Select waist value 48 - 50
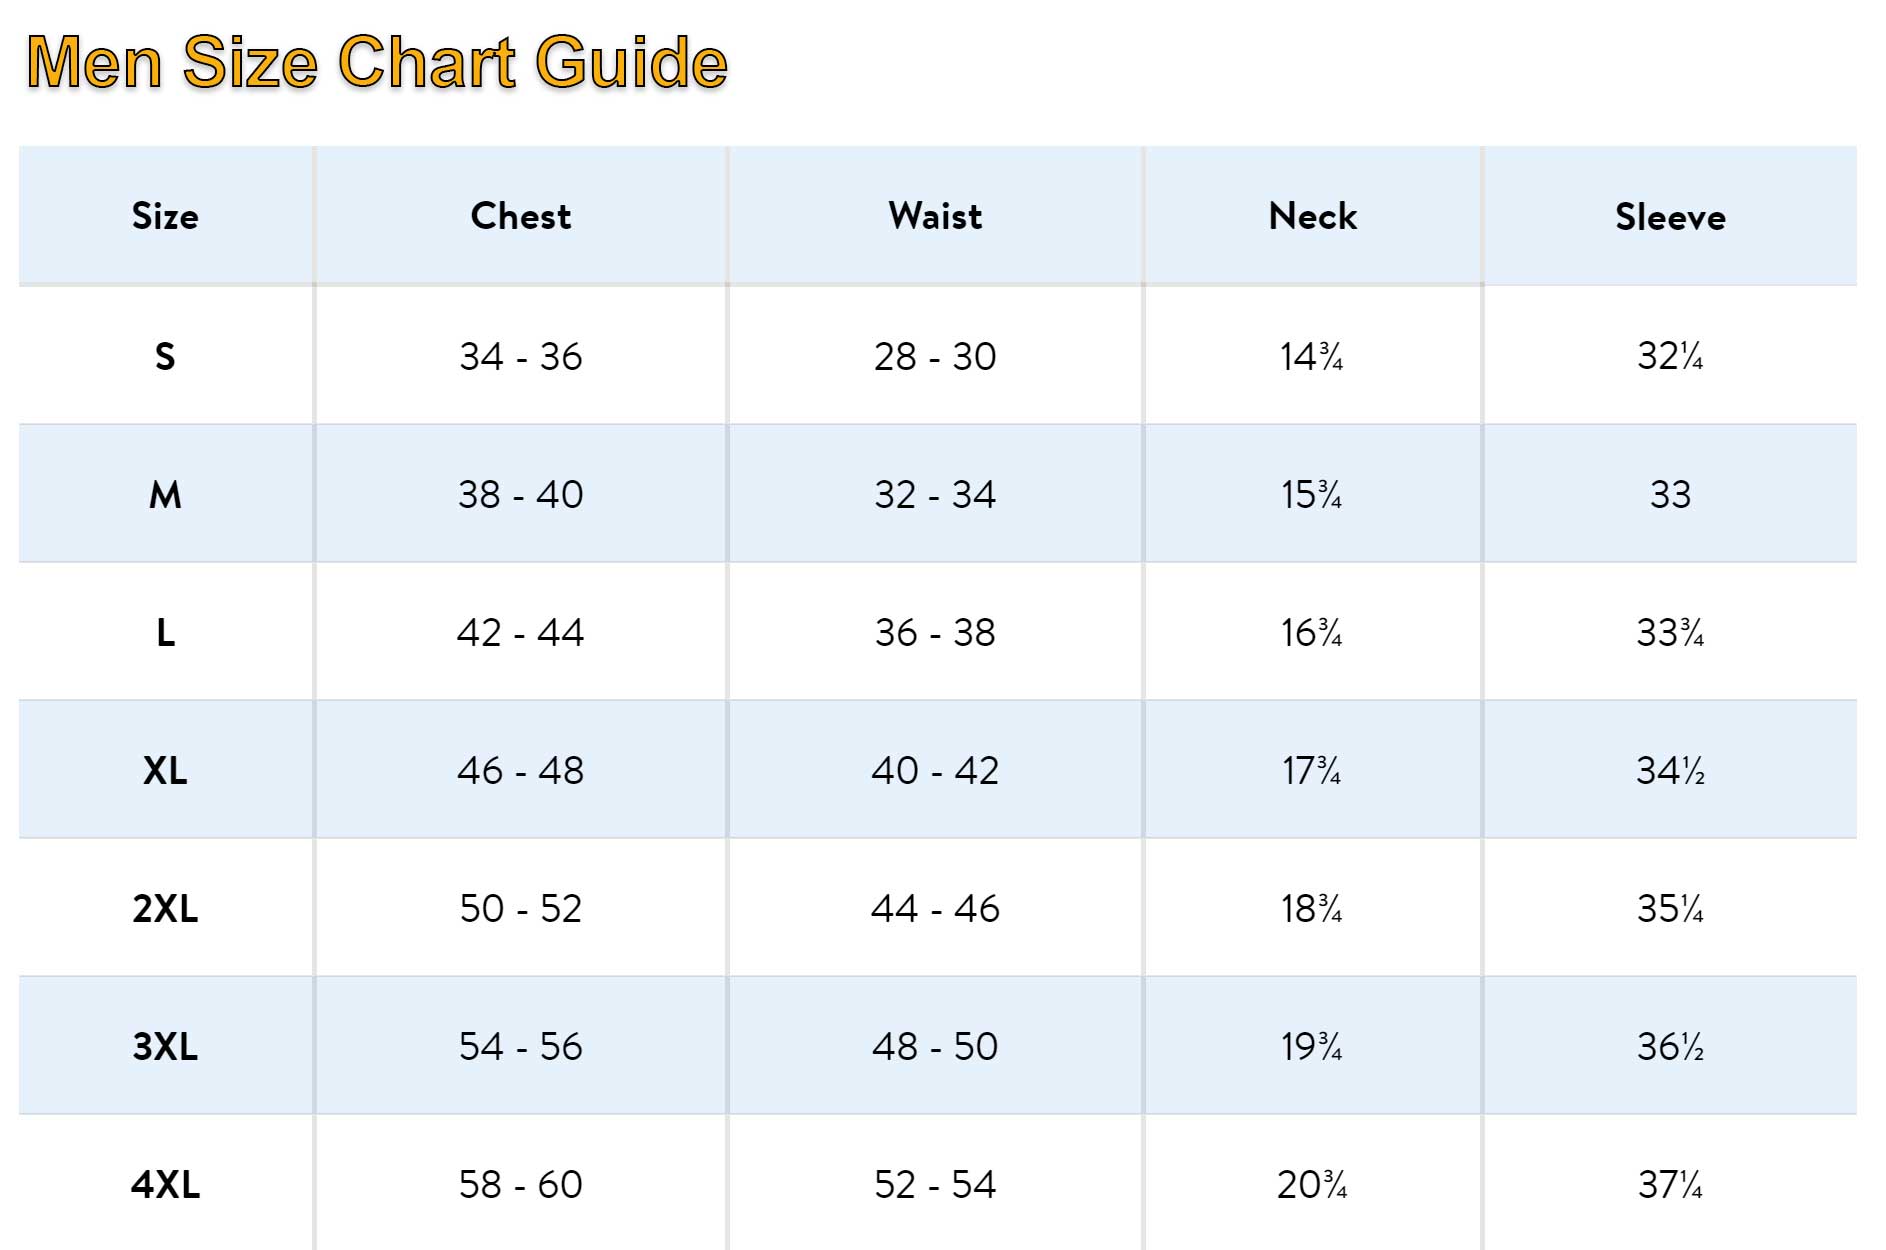 [935, 1046]
